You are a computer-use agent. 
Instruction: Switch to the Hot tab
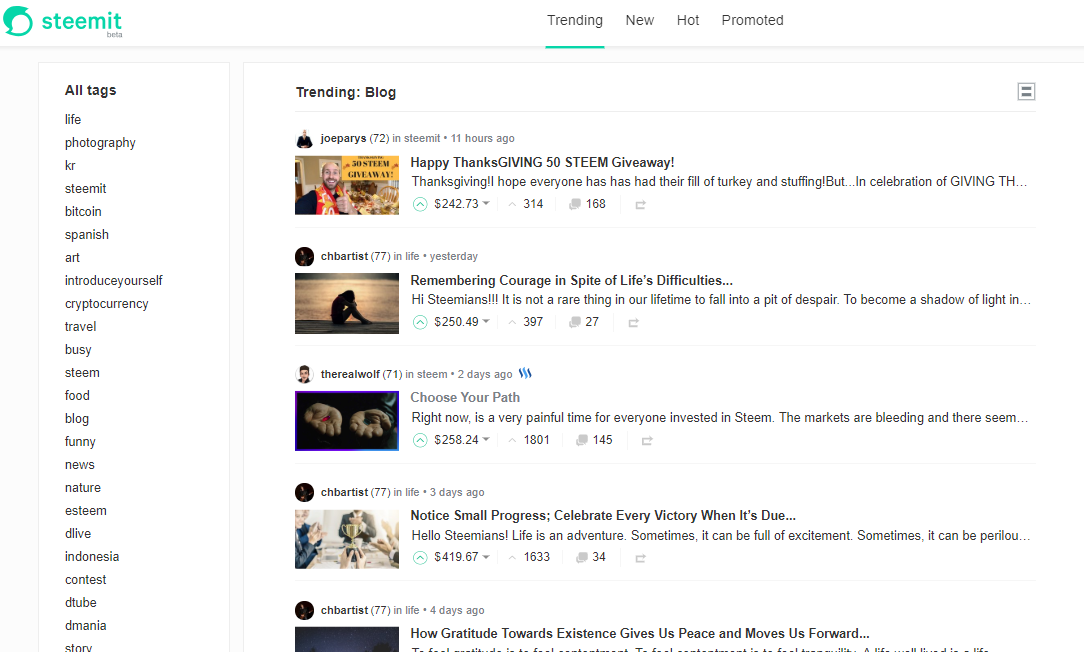[688, 20]
